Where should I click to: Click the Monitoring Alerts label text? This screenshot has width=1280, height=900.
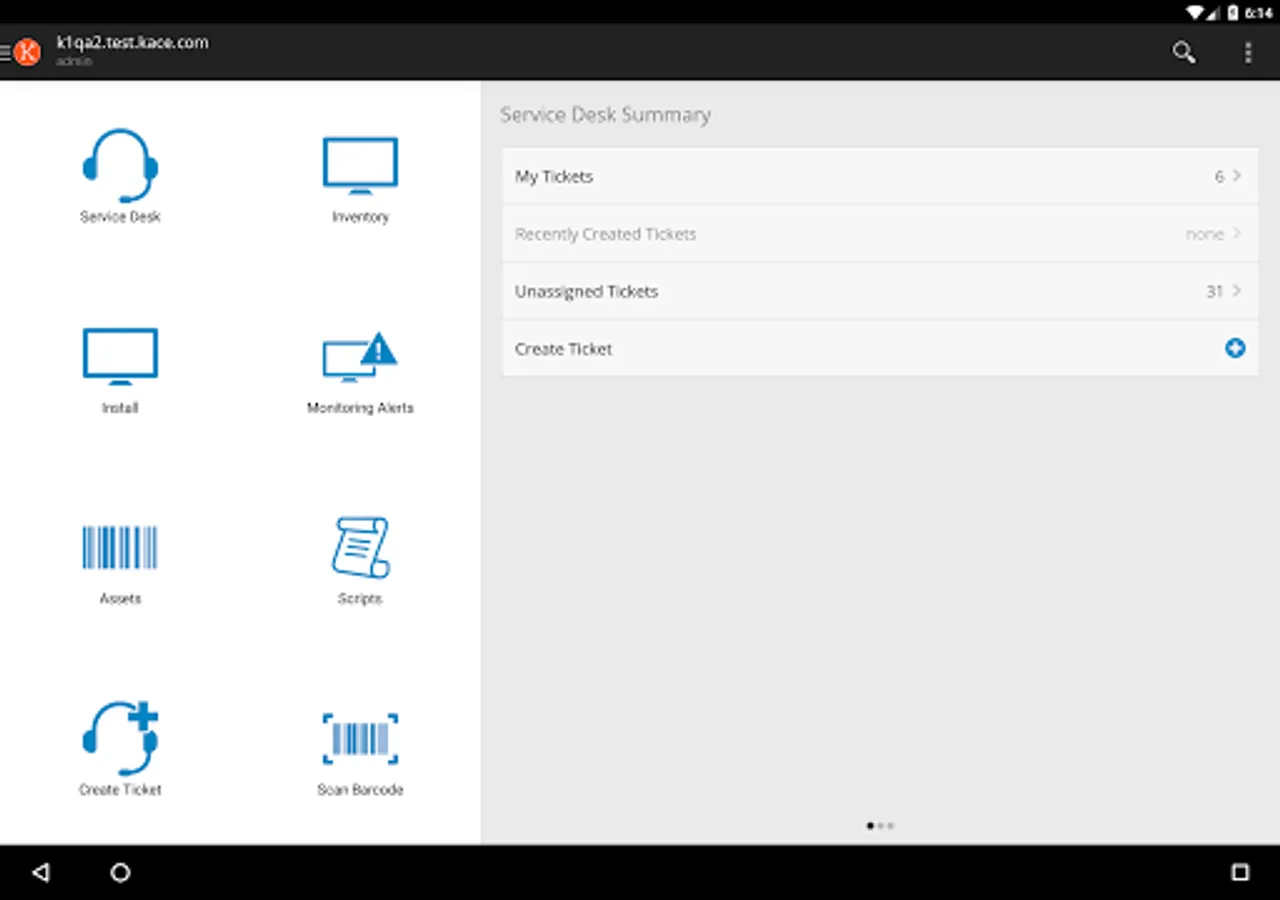click(360, 408)
